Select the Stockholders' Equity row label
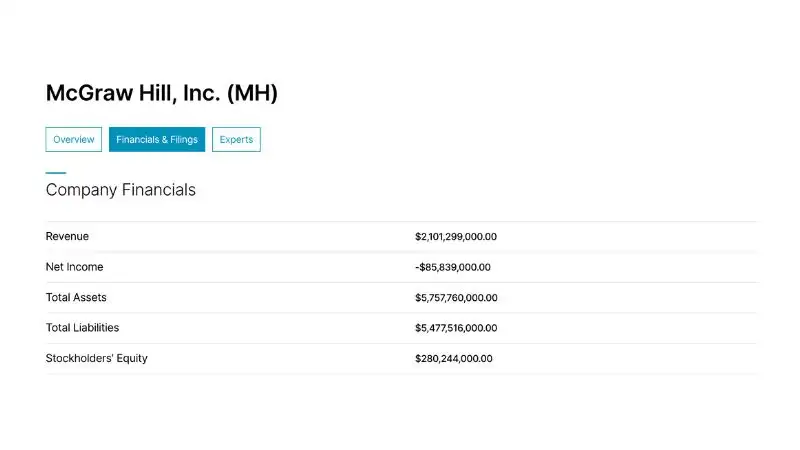 96,358
